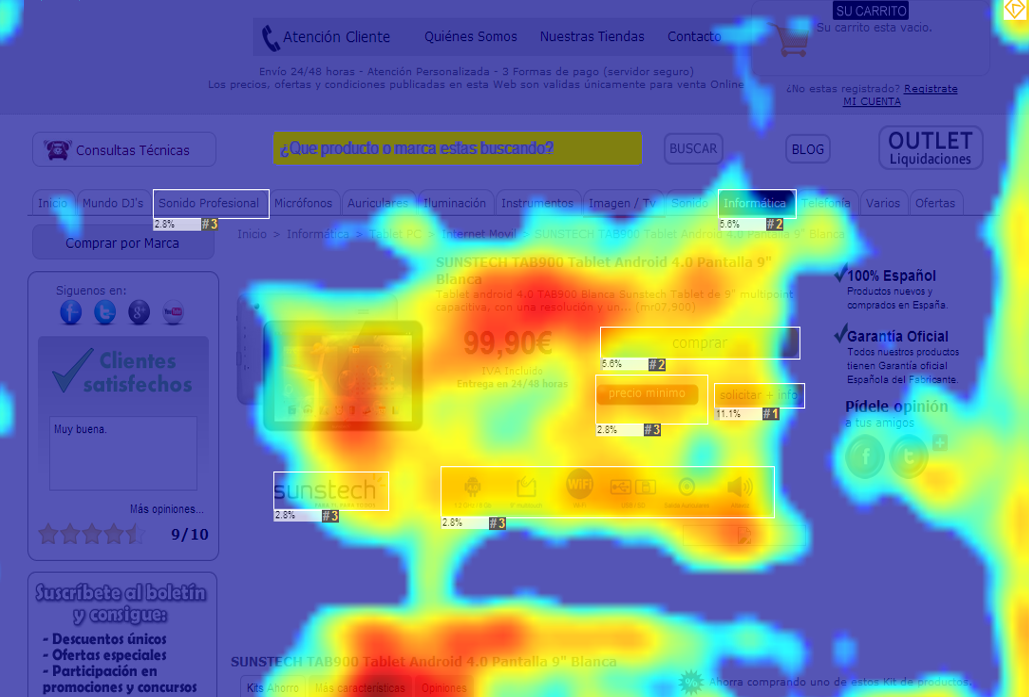Click the WiFi feature icon
1029x697 pixels.
(x=580, y=487)
